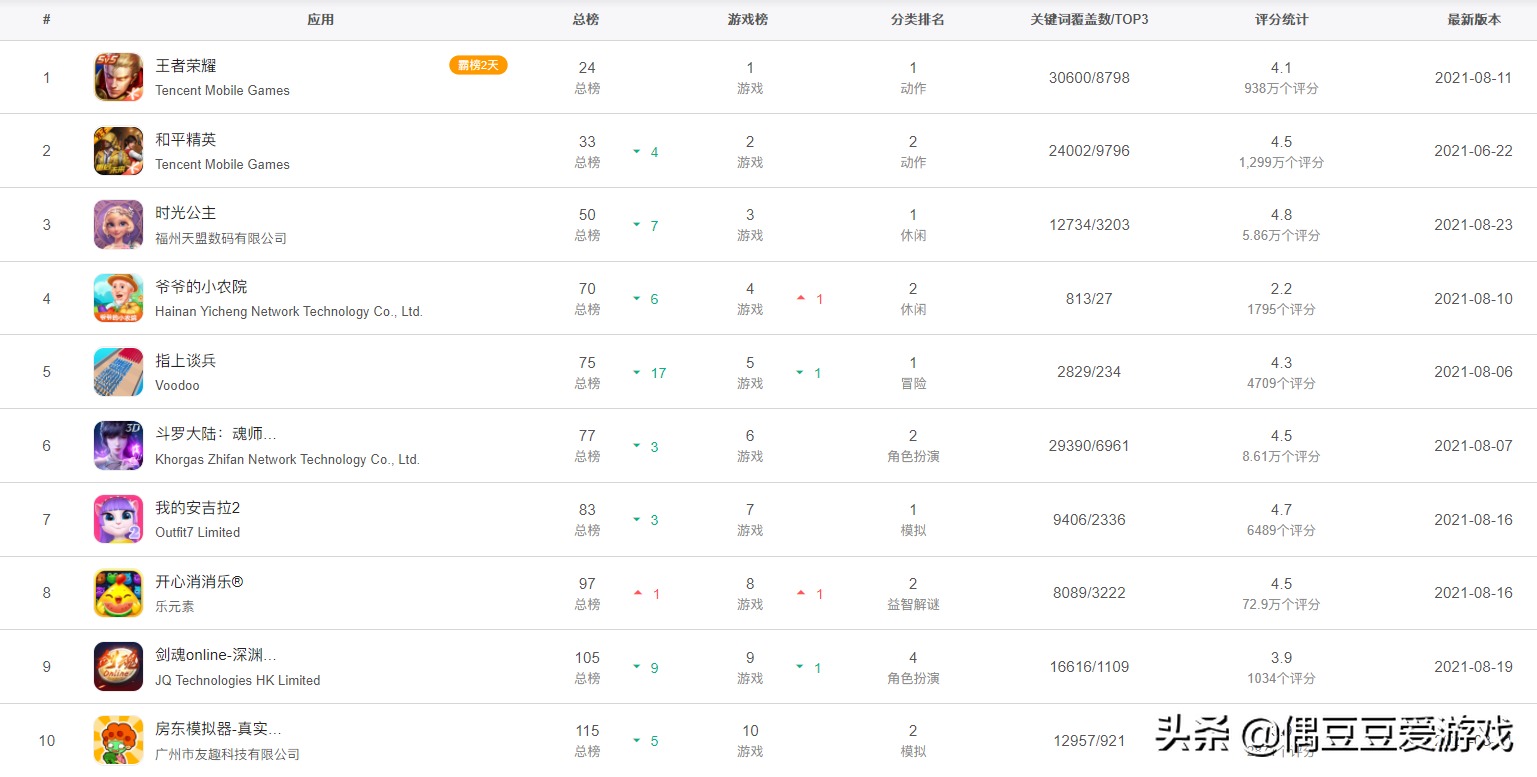The image size is (1537, 777).
Task: Click version date 2021-08-11
Action: click(x=1473, y=77)
